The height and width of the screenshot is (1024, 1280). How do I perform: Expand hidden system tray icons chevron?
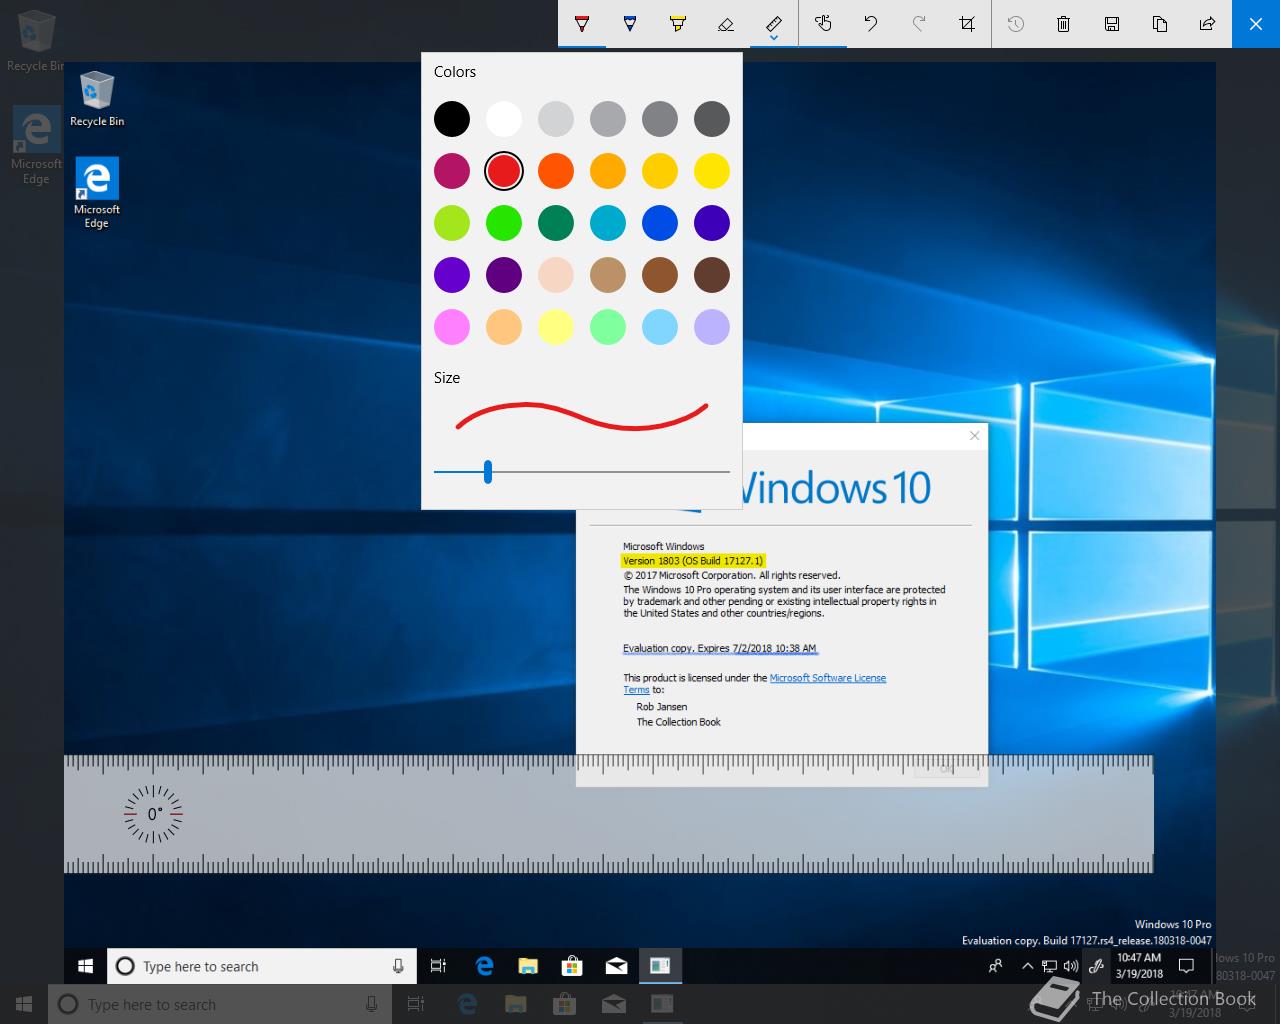(x=1027, y=966)
